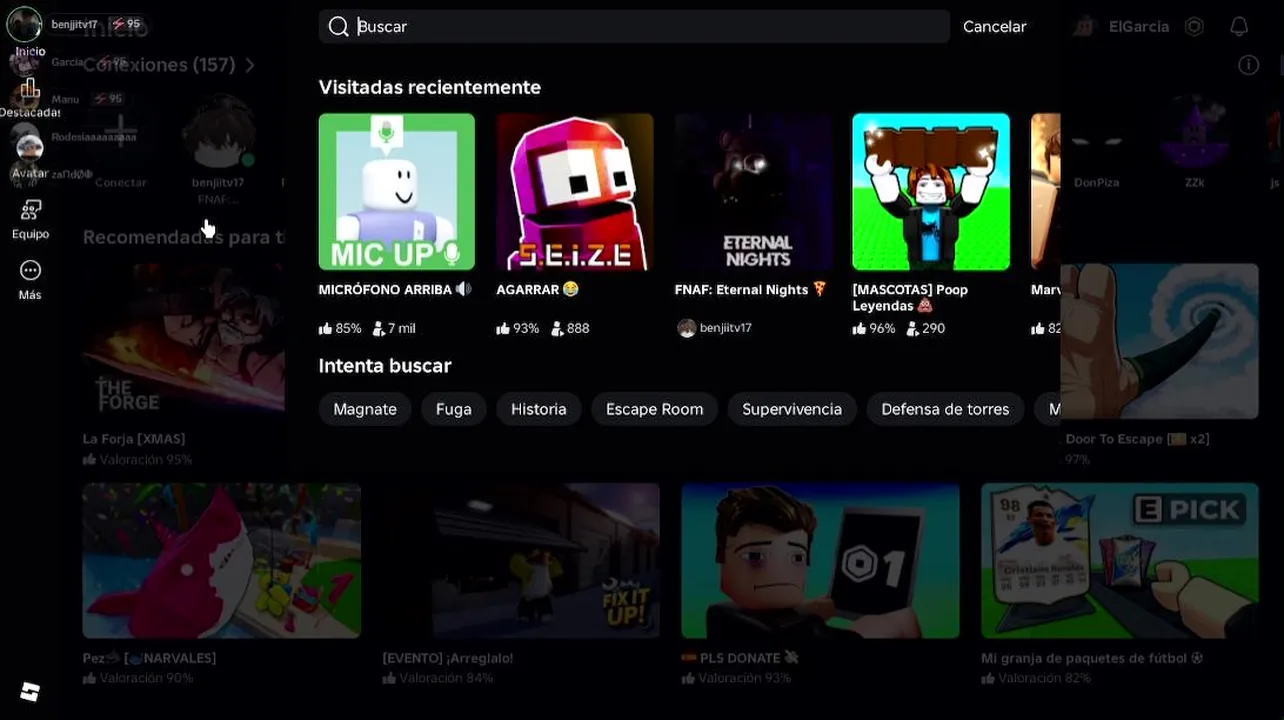The width and height of the screenshot is (1284, 720).
Task: Open Poop Leyendas game thumbnail
Action: pos(931,192)
